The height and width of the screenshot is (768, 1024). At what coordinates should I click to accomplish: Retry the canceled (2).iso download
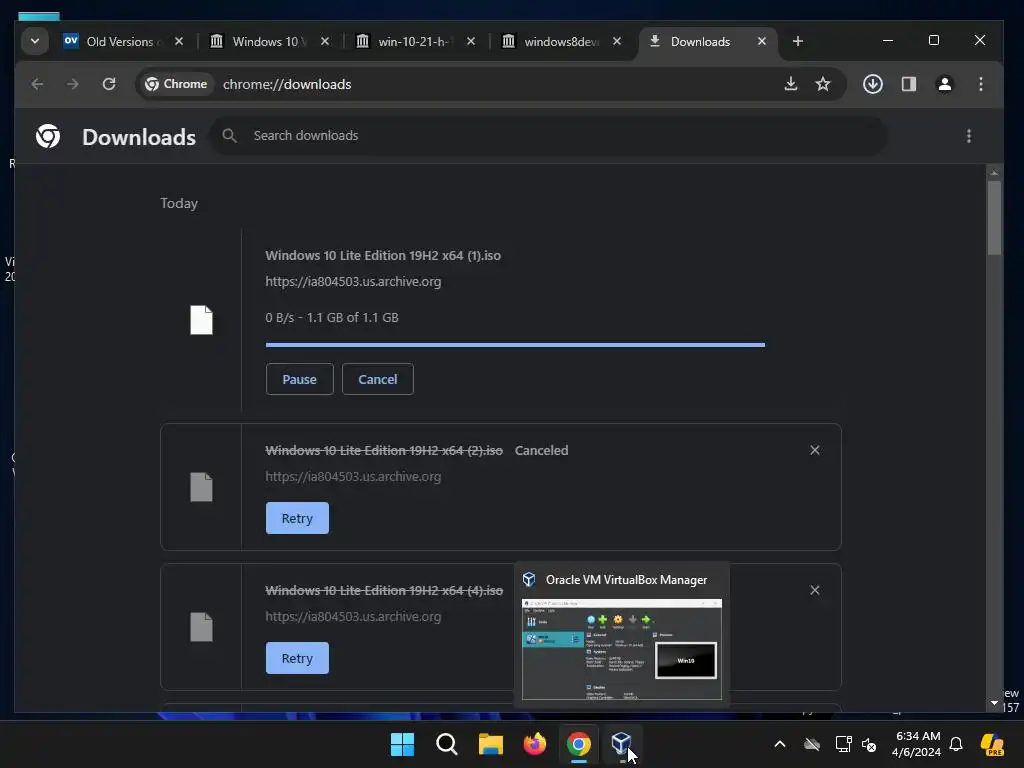pyautogui.click(x=297, y=519)
